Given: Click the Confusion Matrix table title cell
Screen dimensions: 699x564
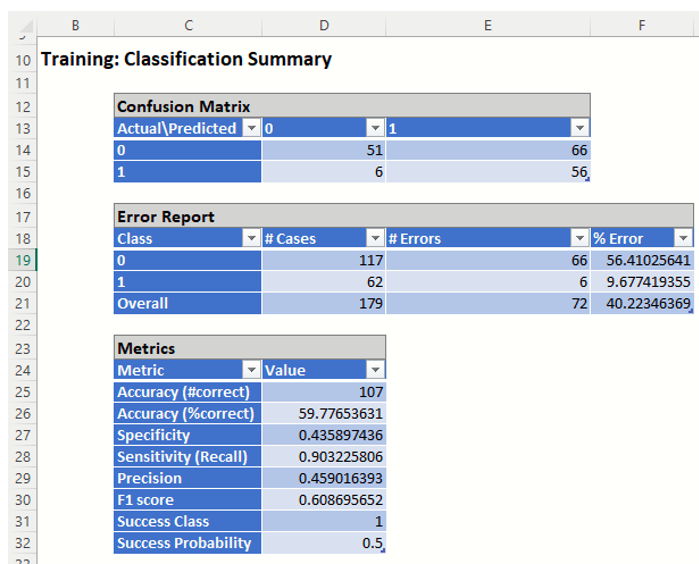Looking at the screenshot, I should pyautogui.click(x=187, y=106).
